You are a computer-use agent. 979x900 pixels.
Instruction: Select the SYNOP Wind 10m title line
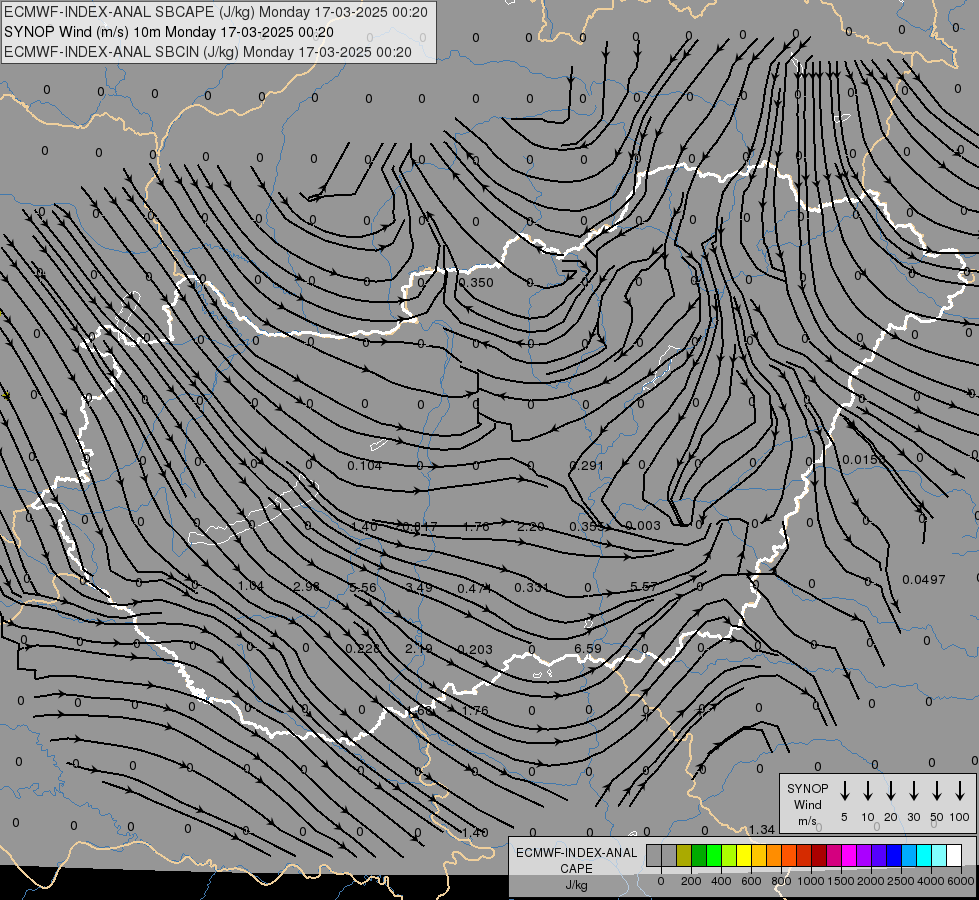click(x=169, y=32)
